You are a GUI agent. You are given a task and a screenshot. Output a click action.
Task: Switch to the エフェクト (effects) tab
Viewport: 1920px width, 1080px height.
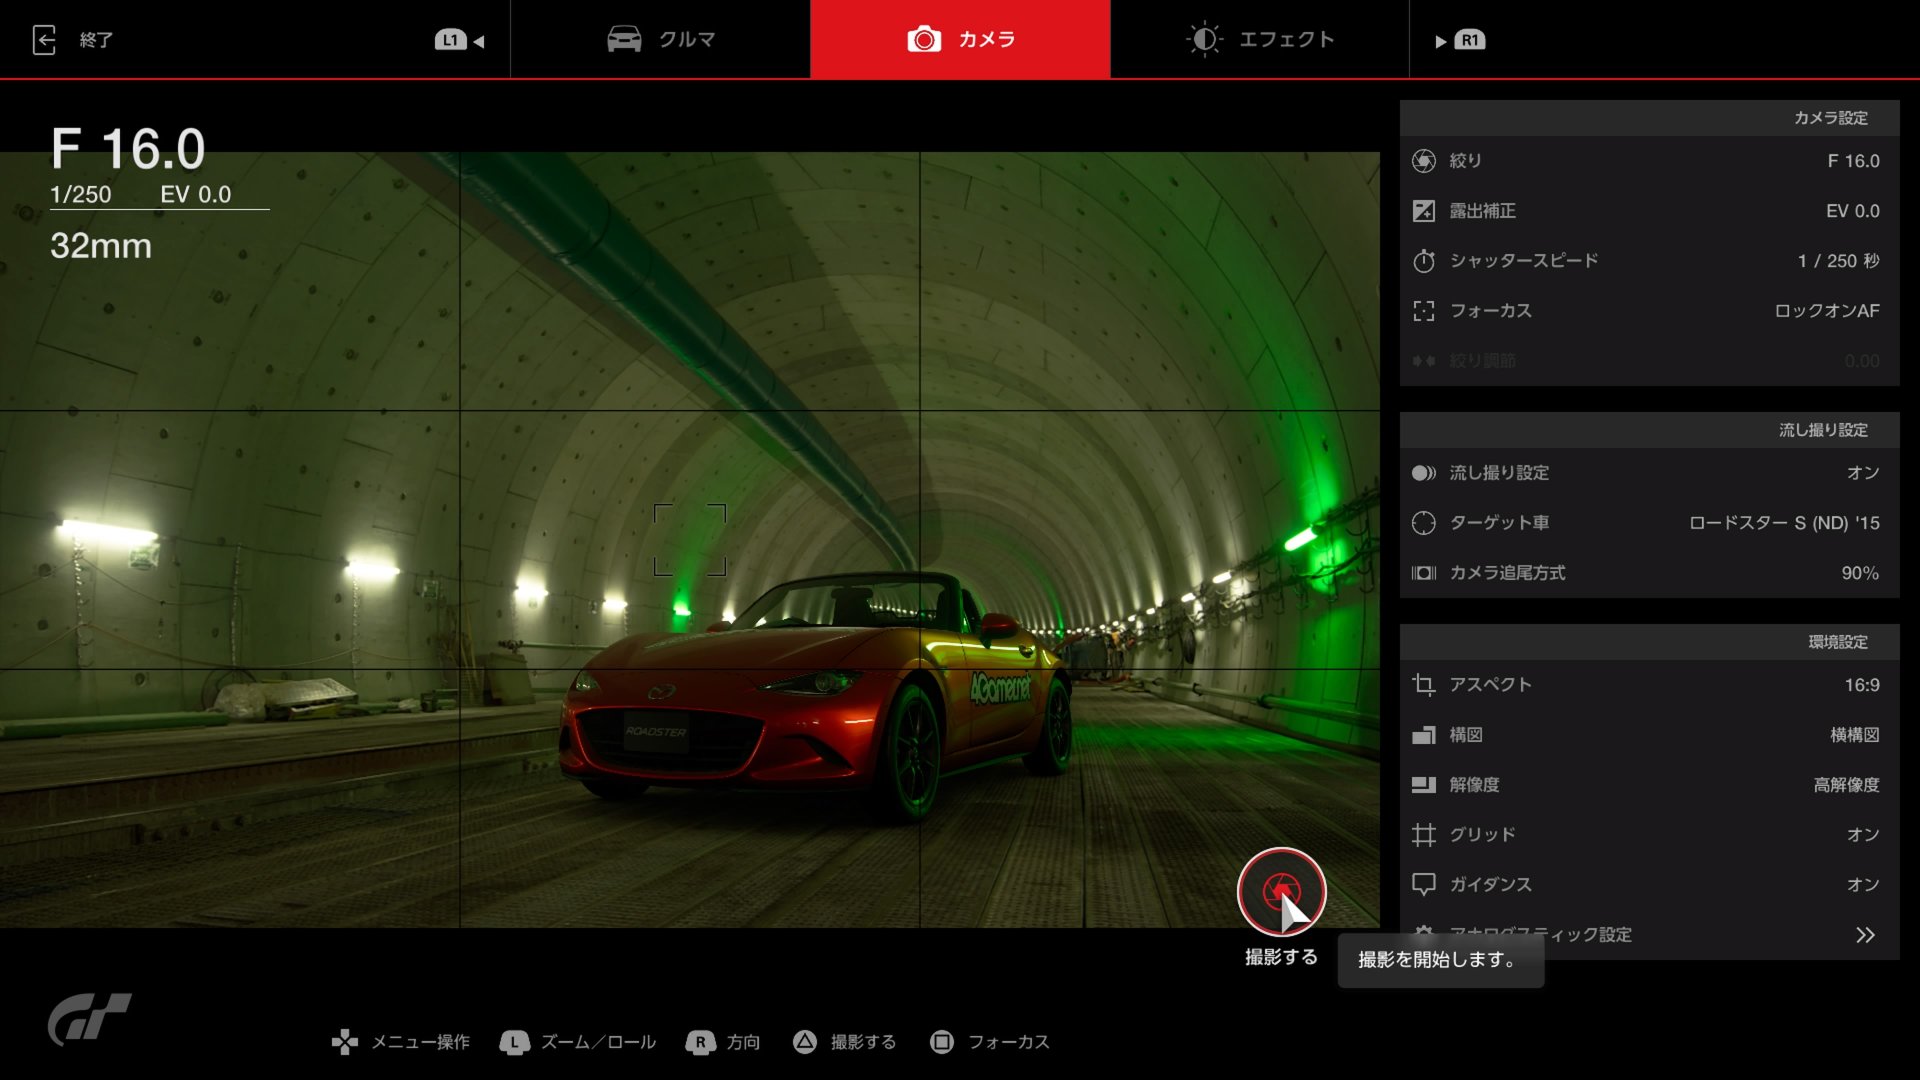tap(1260, 40)
